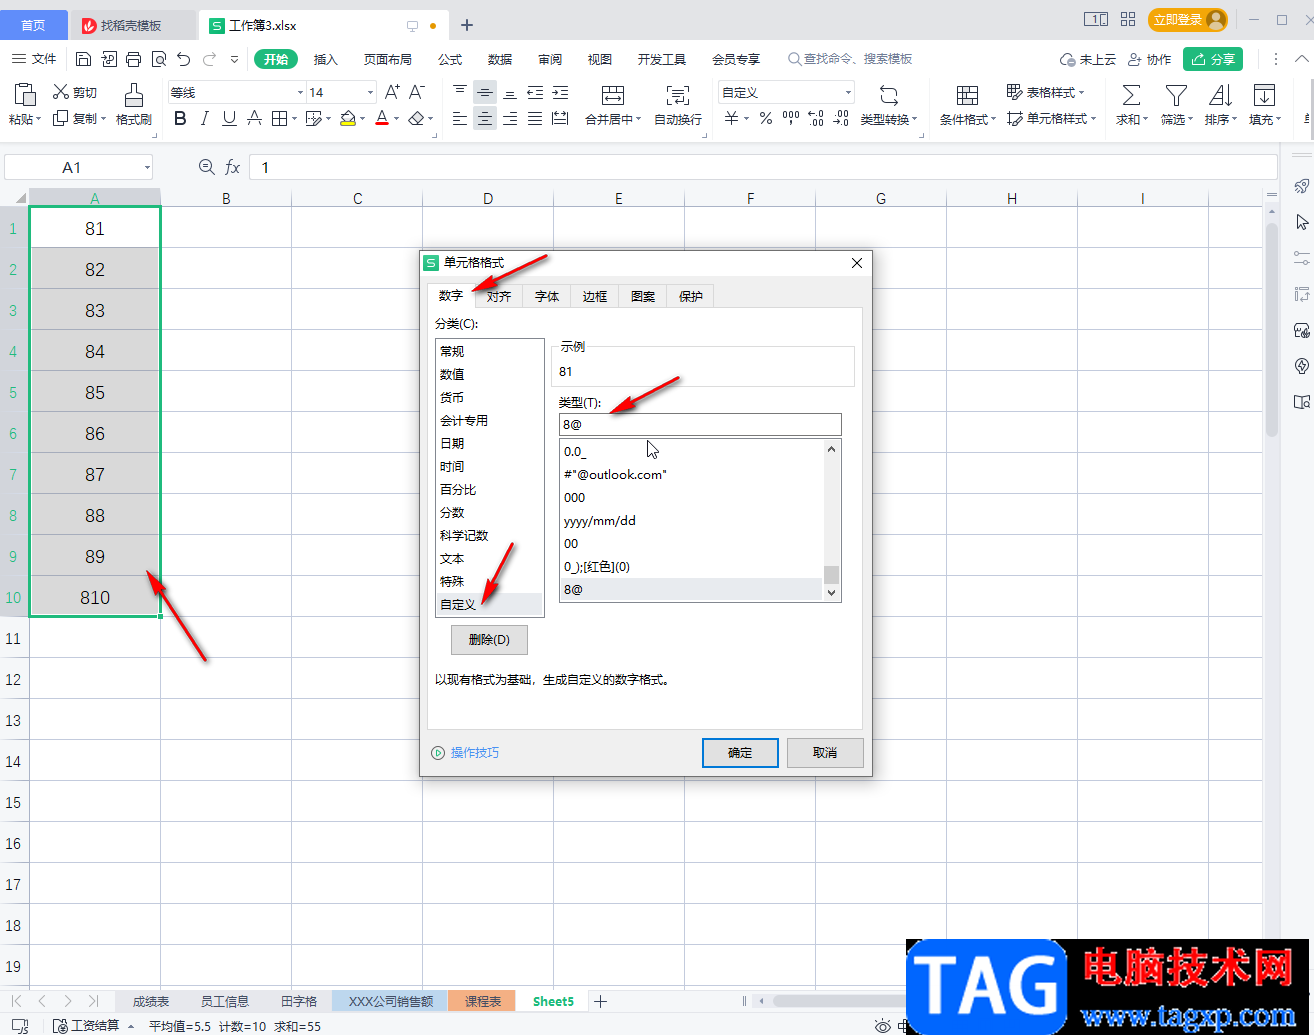Click the Cut (剪切) tool

pos(75,92)
